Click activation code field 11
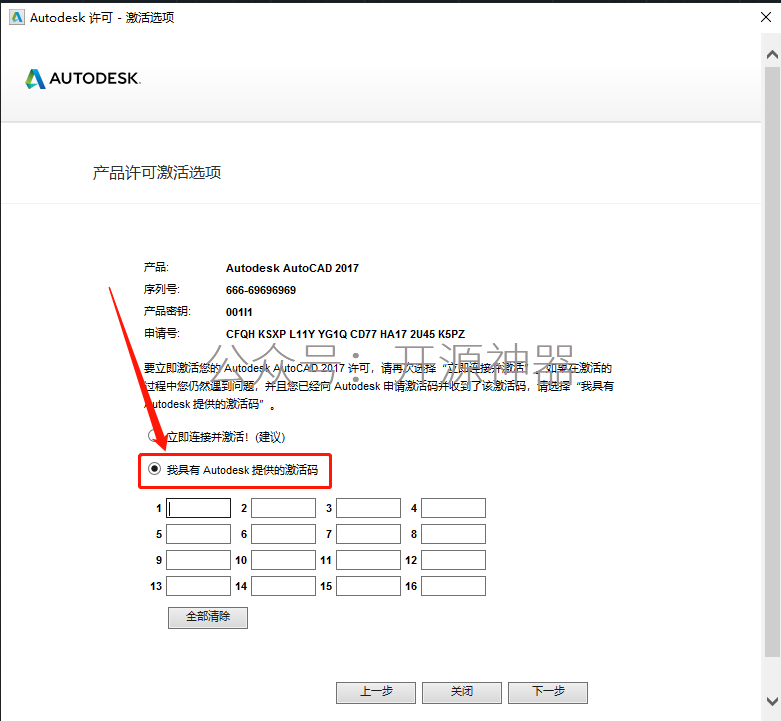 [369, 560]
